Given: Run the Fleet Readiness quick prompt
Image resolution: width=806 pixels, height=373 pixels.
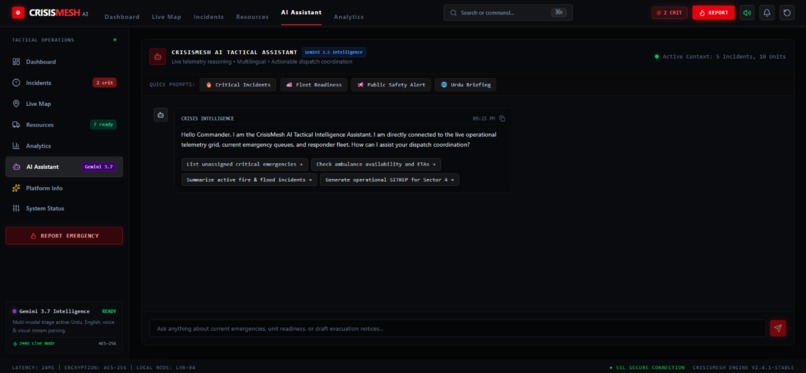Looking at the screenshot, I should [314, 85].
